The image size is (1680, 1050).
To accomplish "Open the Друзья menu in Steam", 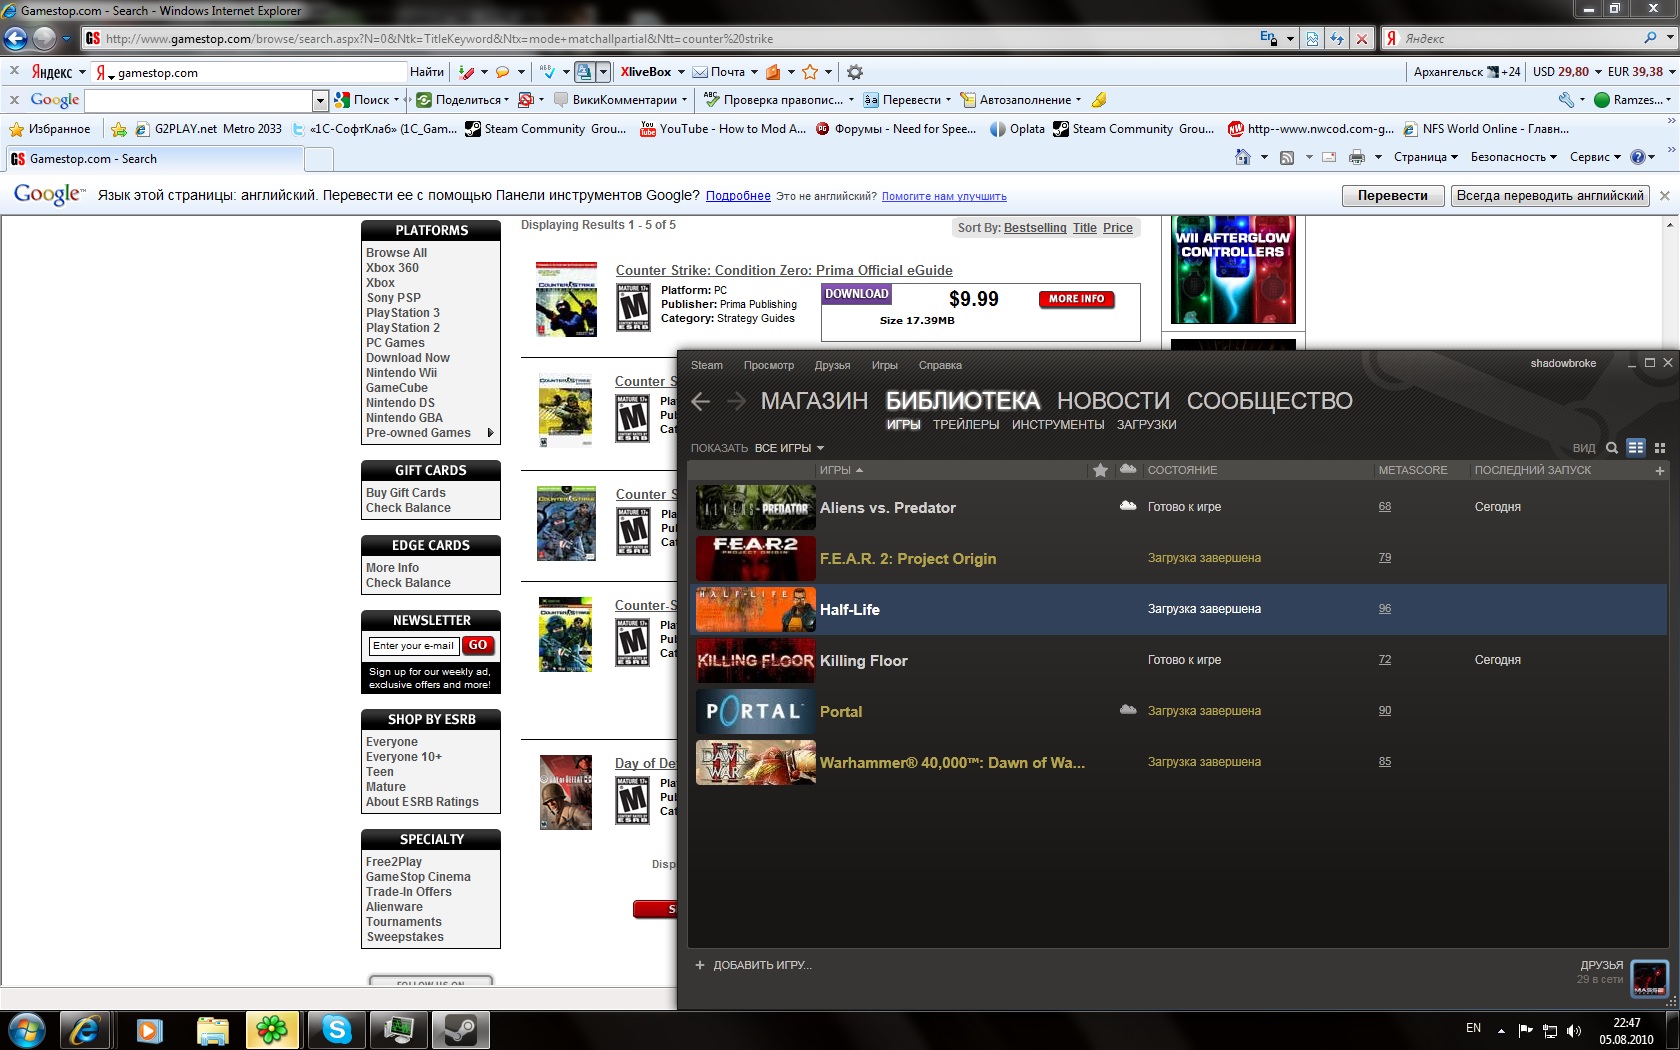I will point(832,366).
